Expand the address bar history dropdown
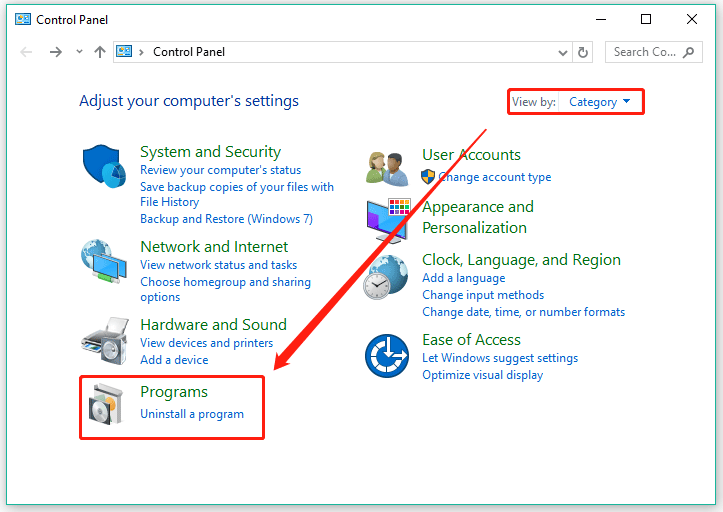The width and height of the screenshot is (723, 512). pyautogui.click(x=563, y=53)
